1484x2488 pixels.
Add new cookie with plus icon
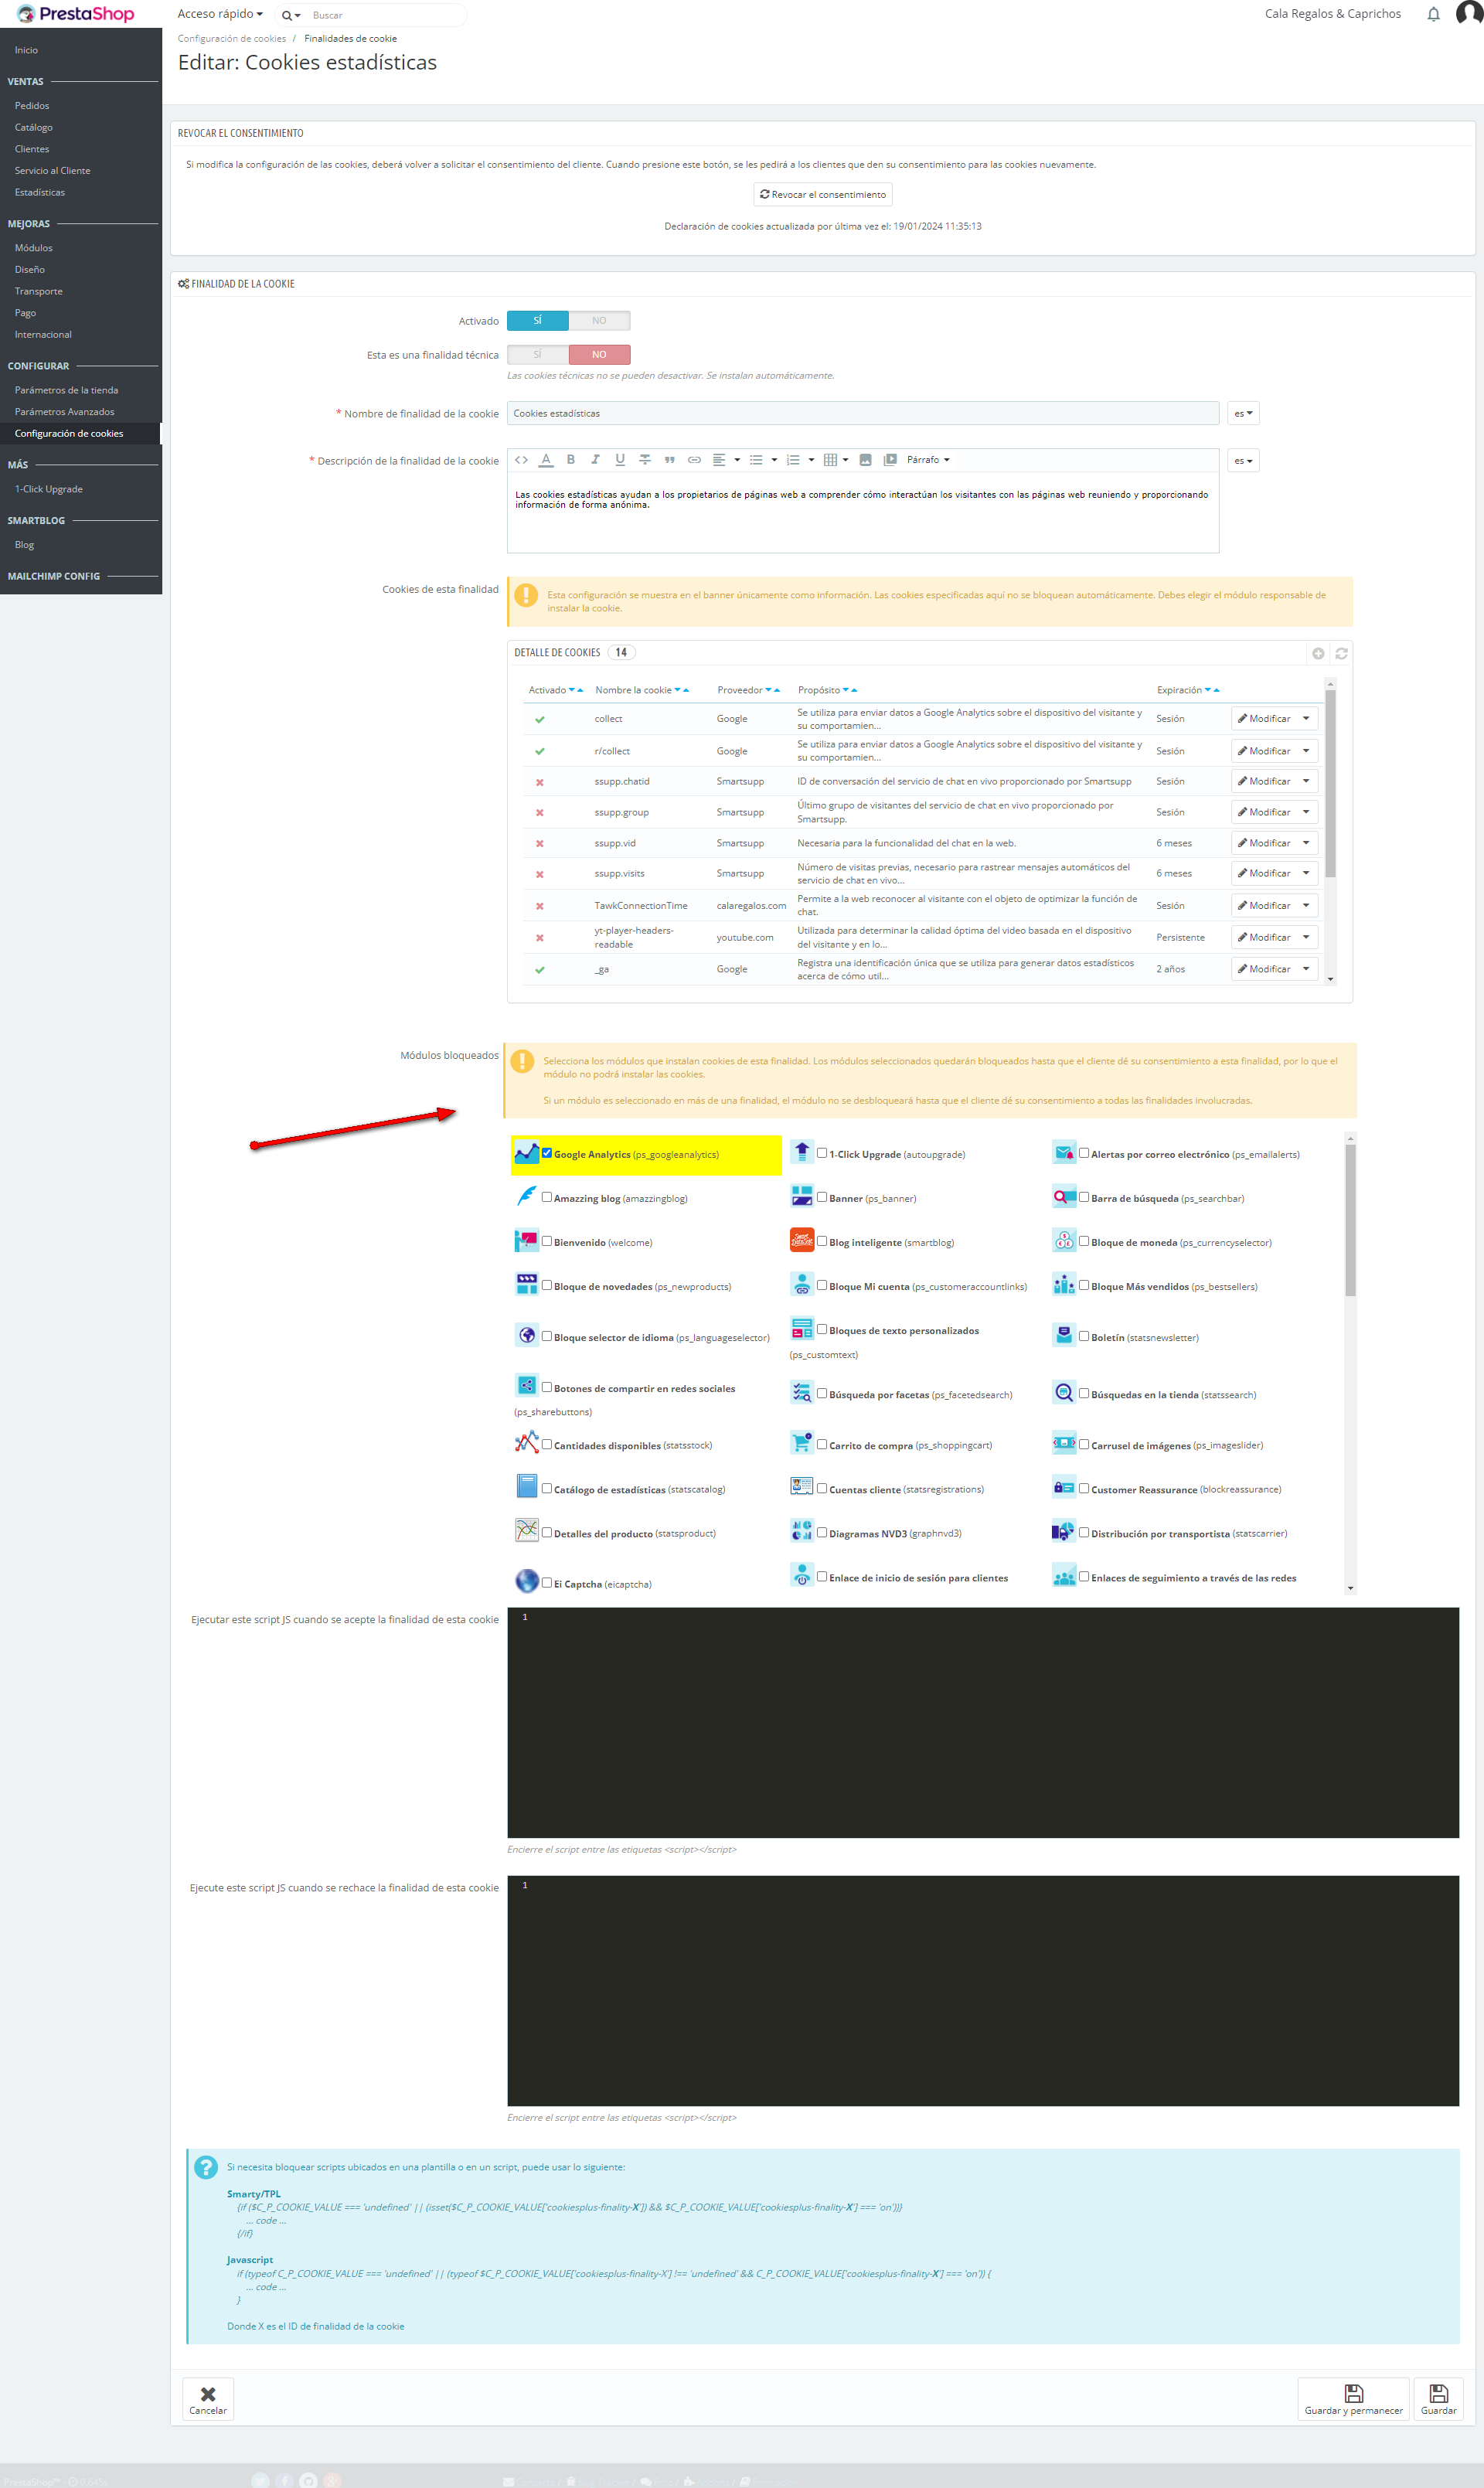click(x=1318, y=653)
